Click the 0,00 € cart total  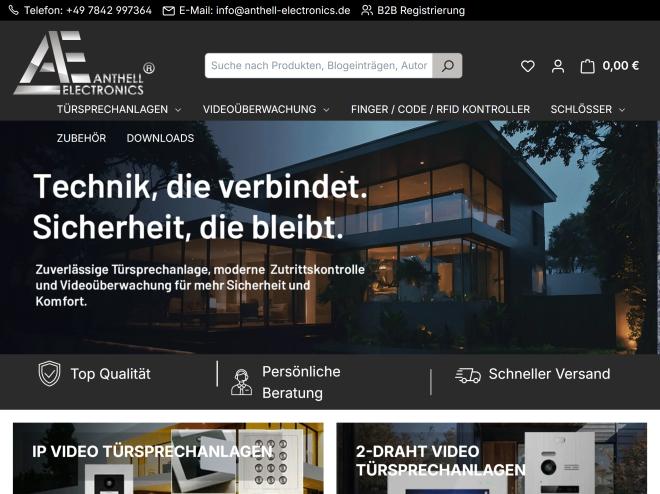[x=620, y=66]
